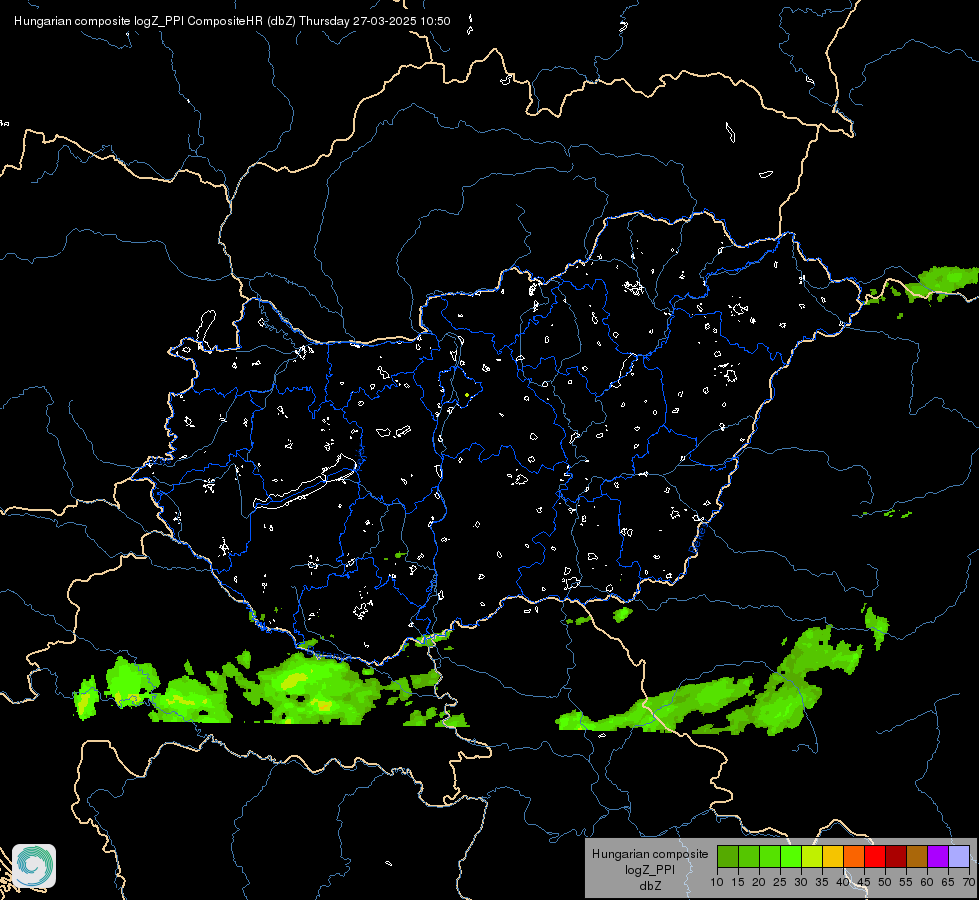Image resolution: width=979 pixels, height=900 pixels.
Task: Click the legend scale value '30'
Action: point(800,882)
